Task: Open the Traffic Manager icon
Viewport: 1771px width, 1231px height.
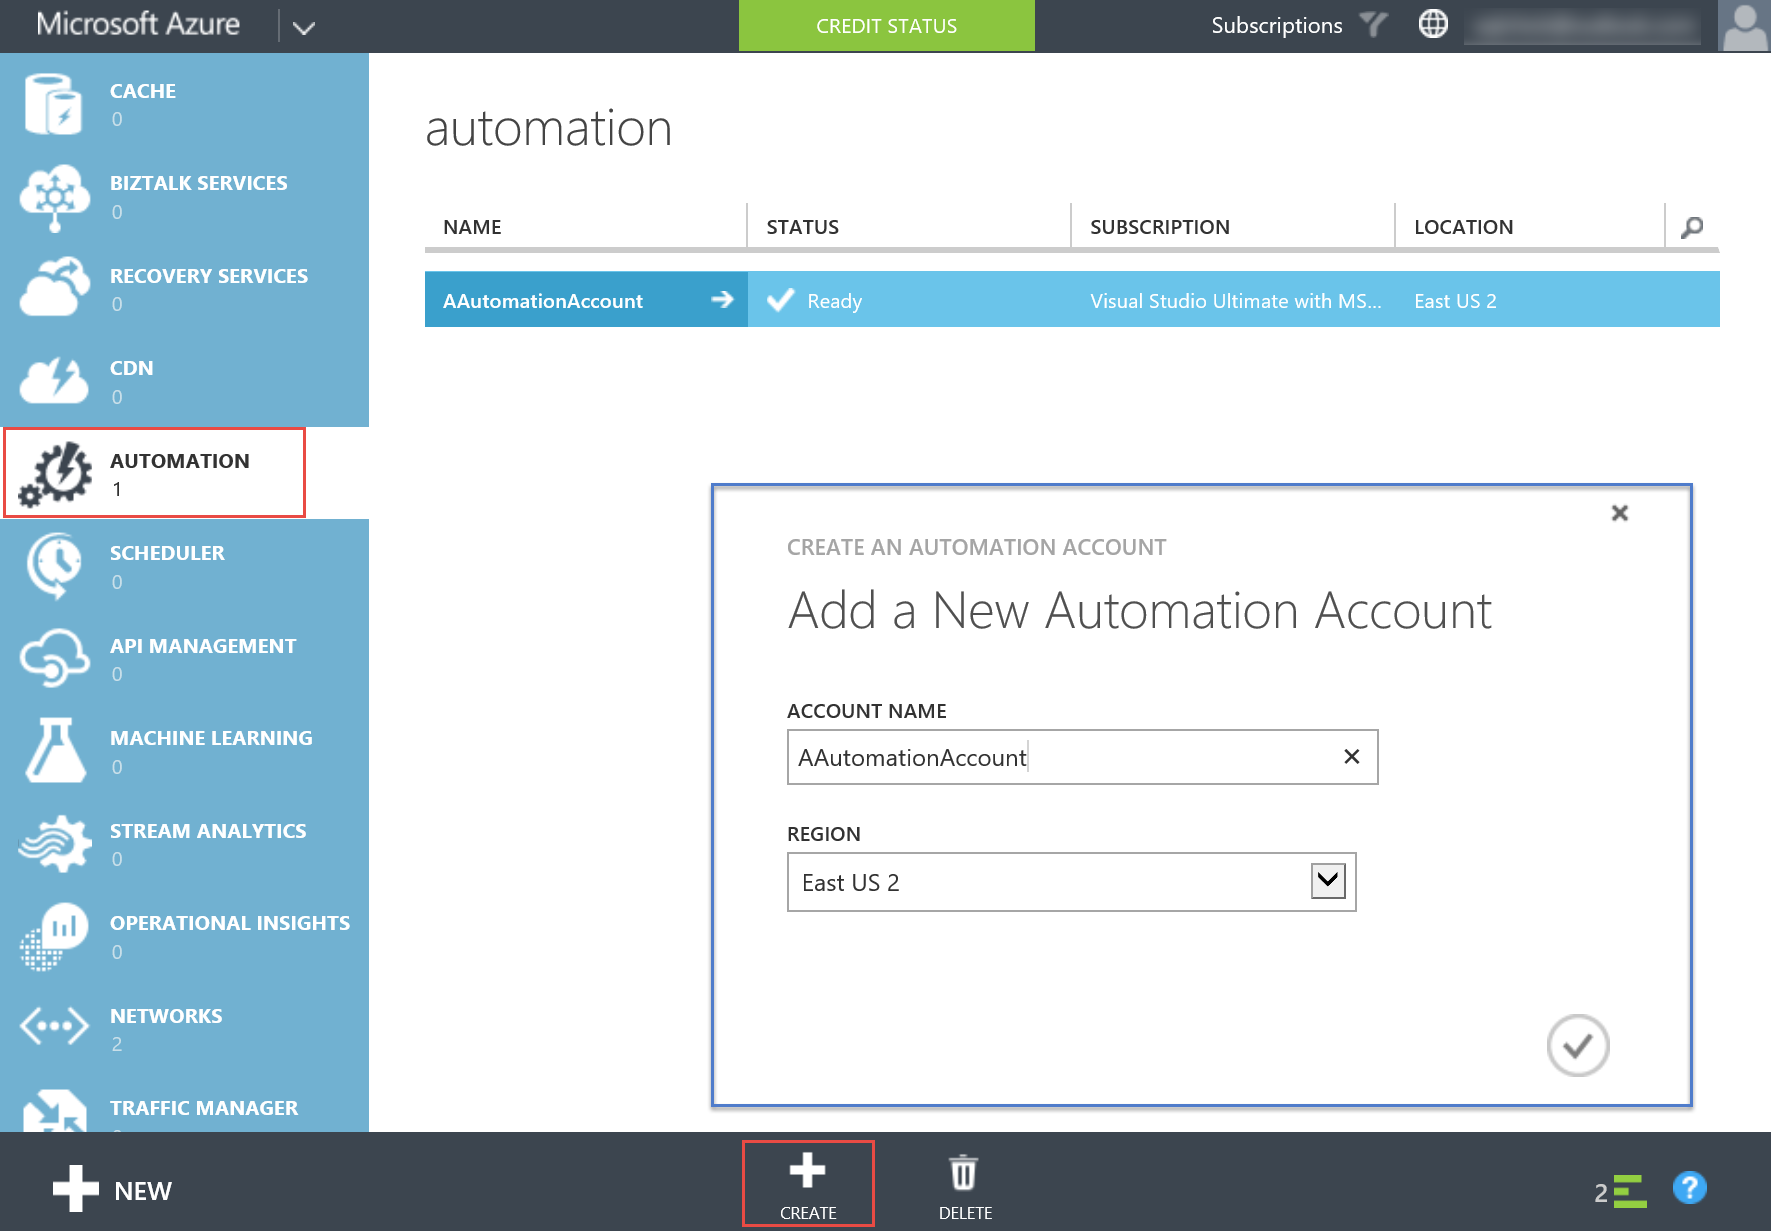Action: [x=55, y=1111]
